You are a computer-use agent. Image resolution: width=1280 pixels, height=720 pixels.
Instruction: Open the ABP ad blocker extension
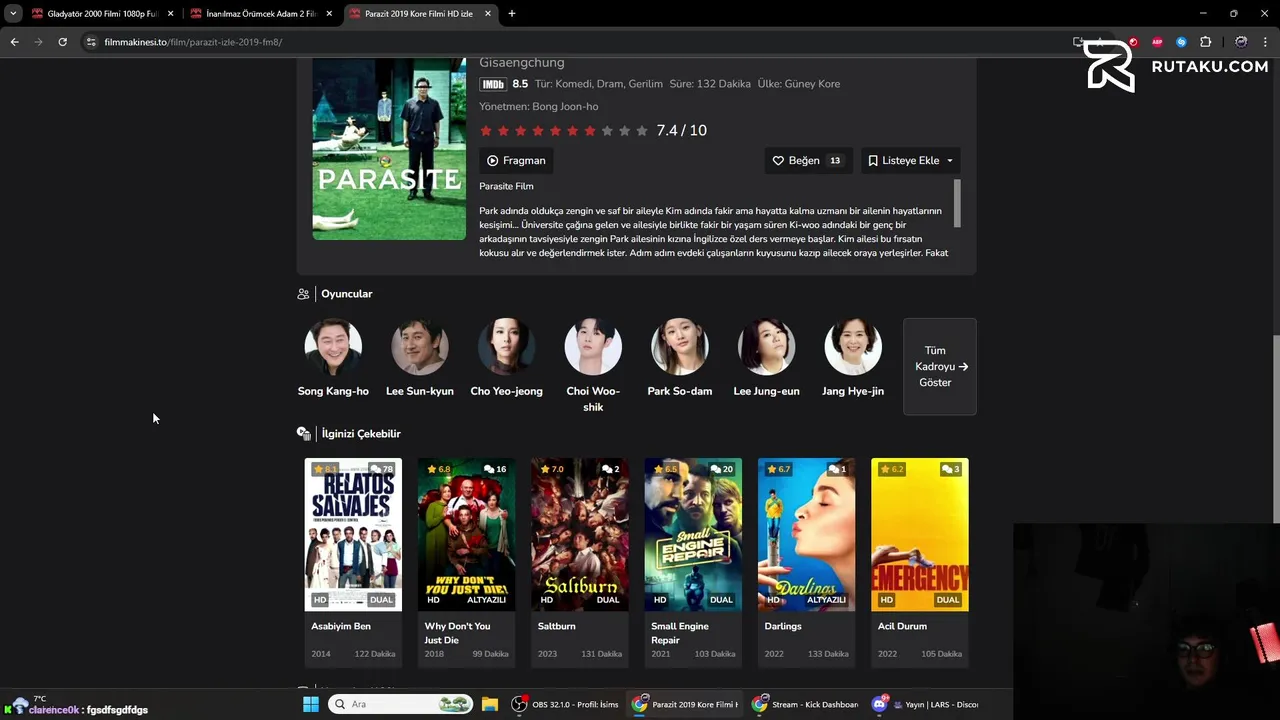pyautogui.click(x=1157, y=42)
